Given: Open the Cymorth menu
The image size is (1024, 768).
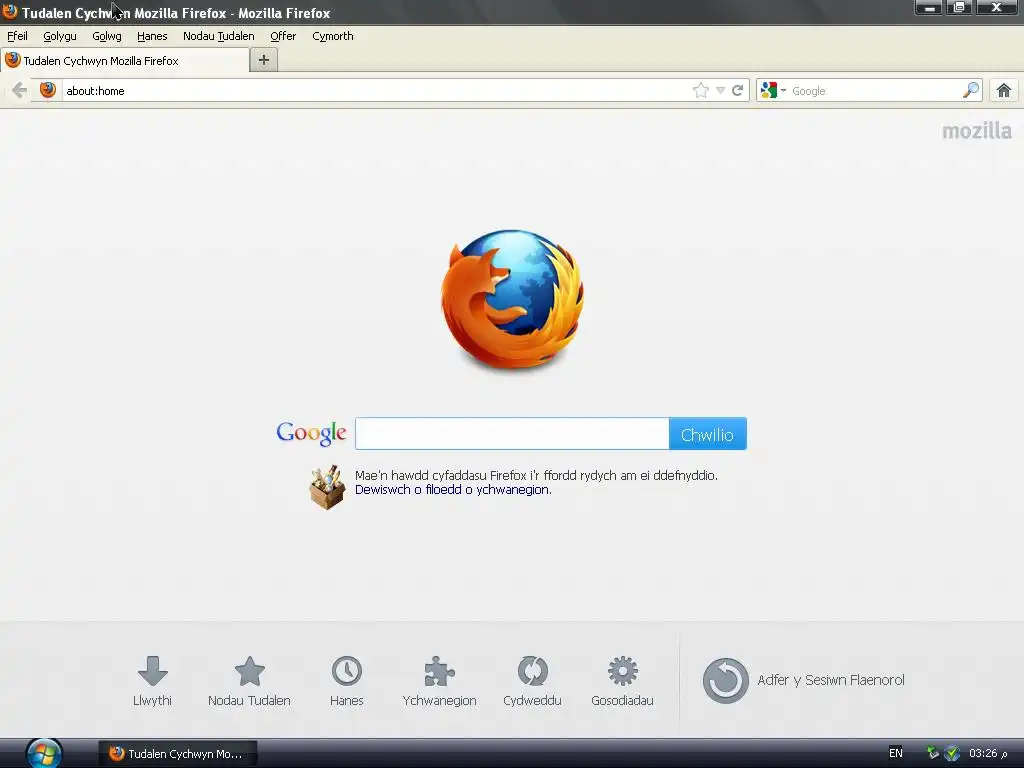Looking at the screenshot, I should click(332, 36).
